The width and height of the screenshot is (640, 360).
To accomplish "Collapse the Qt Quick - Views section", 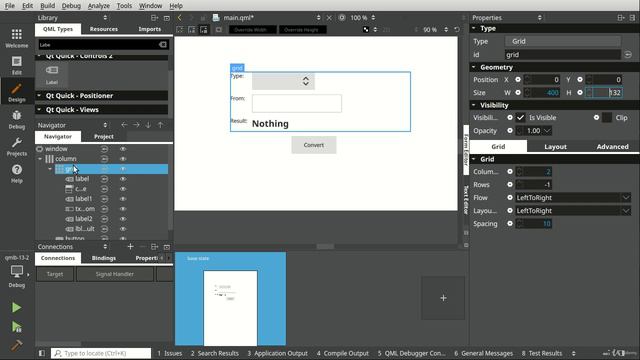I will pos(39,109).
